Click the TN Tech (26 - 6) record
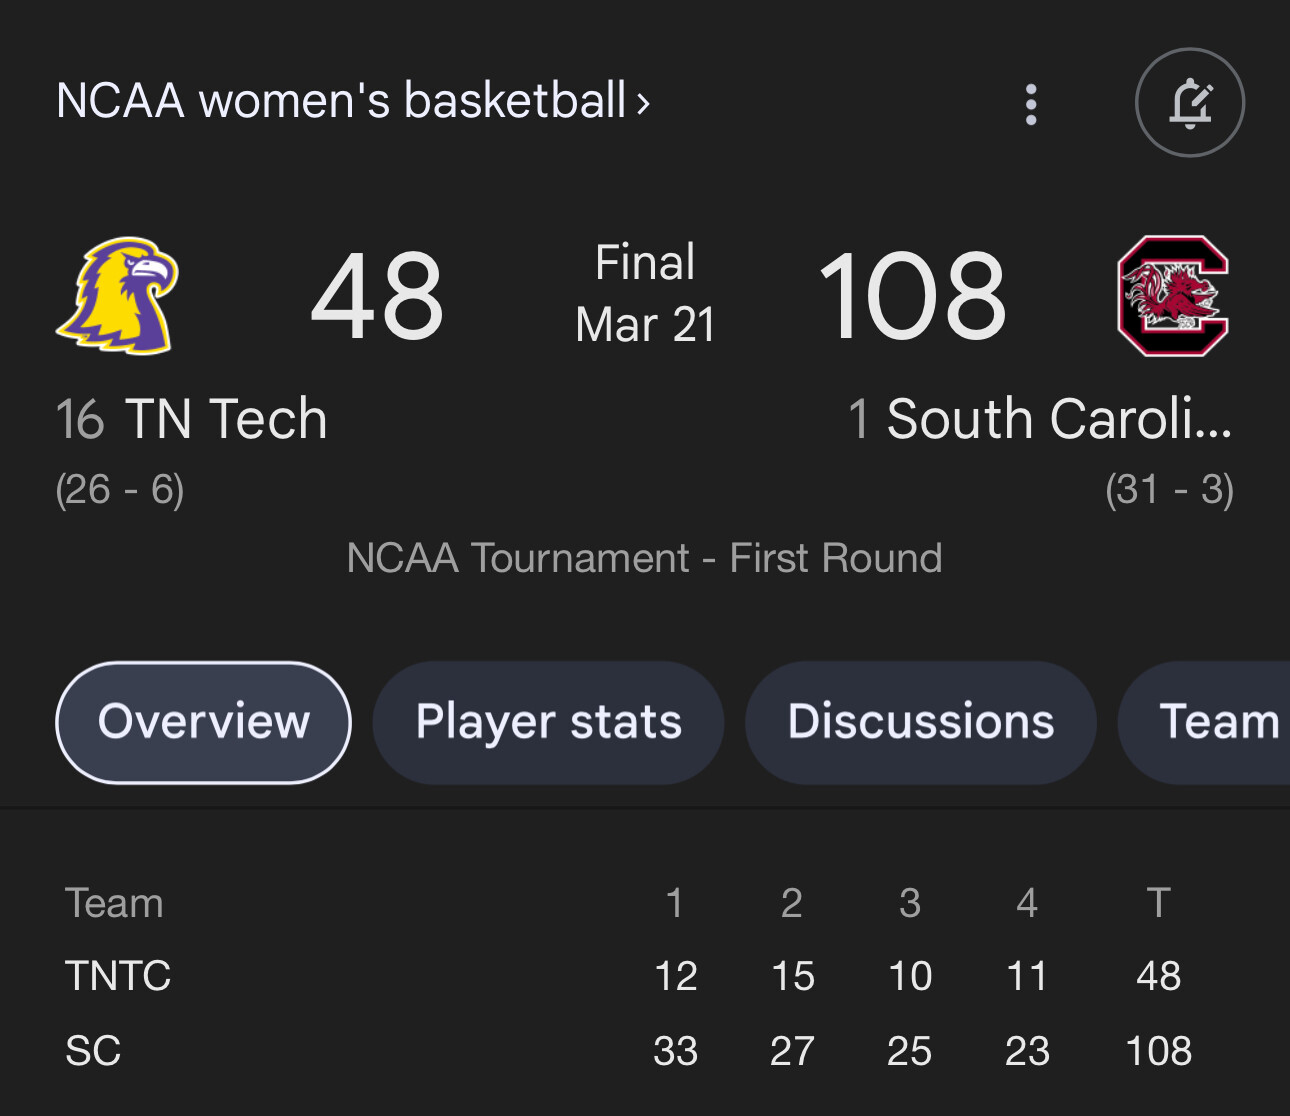The height and width of the screenshot is (1116, 1290). [x=120, y=490]
